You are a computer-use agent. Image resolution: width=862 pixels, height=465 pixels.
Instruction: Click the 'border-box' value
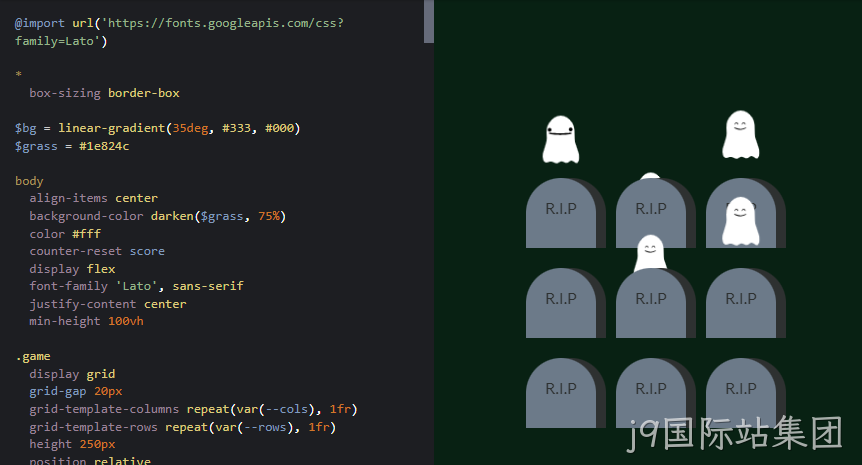tap(143, 93)
